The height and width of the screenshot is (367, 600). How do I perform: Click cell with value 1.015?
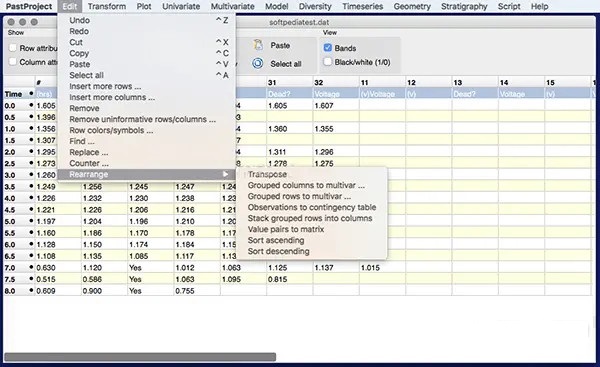coord(382,268)
